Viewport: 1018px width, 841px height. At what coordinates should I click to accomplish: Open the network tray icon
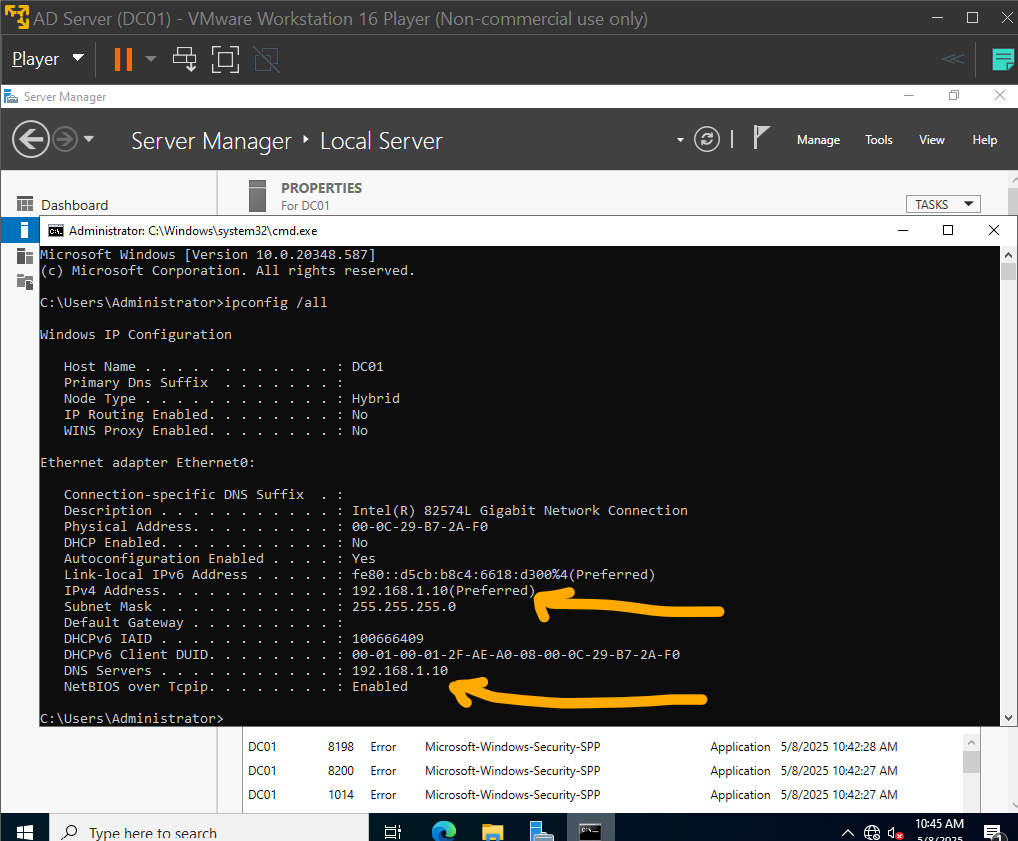pyautogui.click(x=872, y=832)
